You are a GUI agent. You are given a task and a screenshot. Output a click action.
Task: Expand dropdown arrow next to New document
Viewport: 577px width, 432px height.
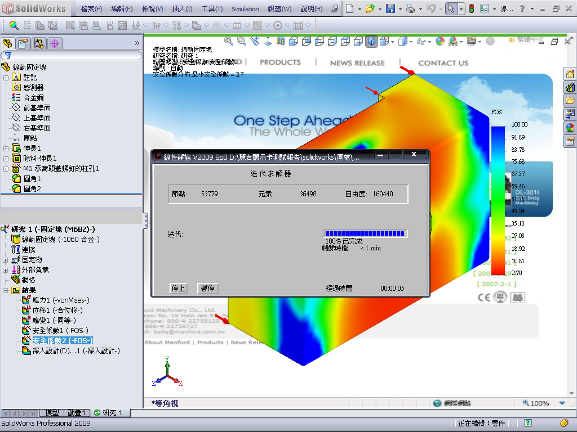[360, 9]
